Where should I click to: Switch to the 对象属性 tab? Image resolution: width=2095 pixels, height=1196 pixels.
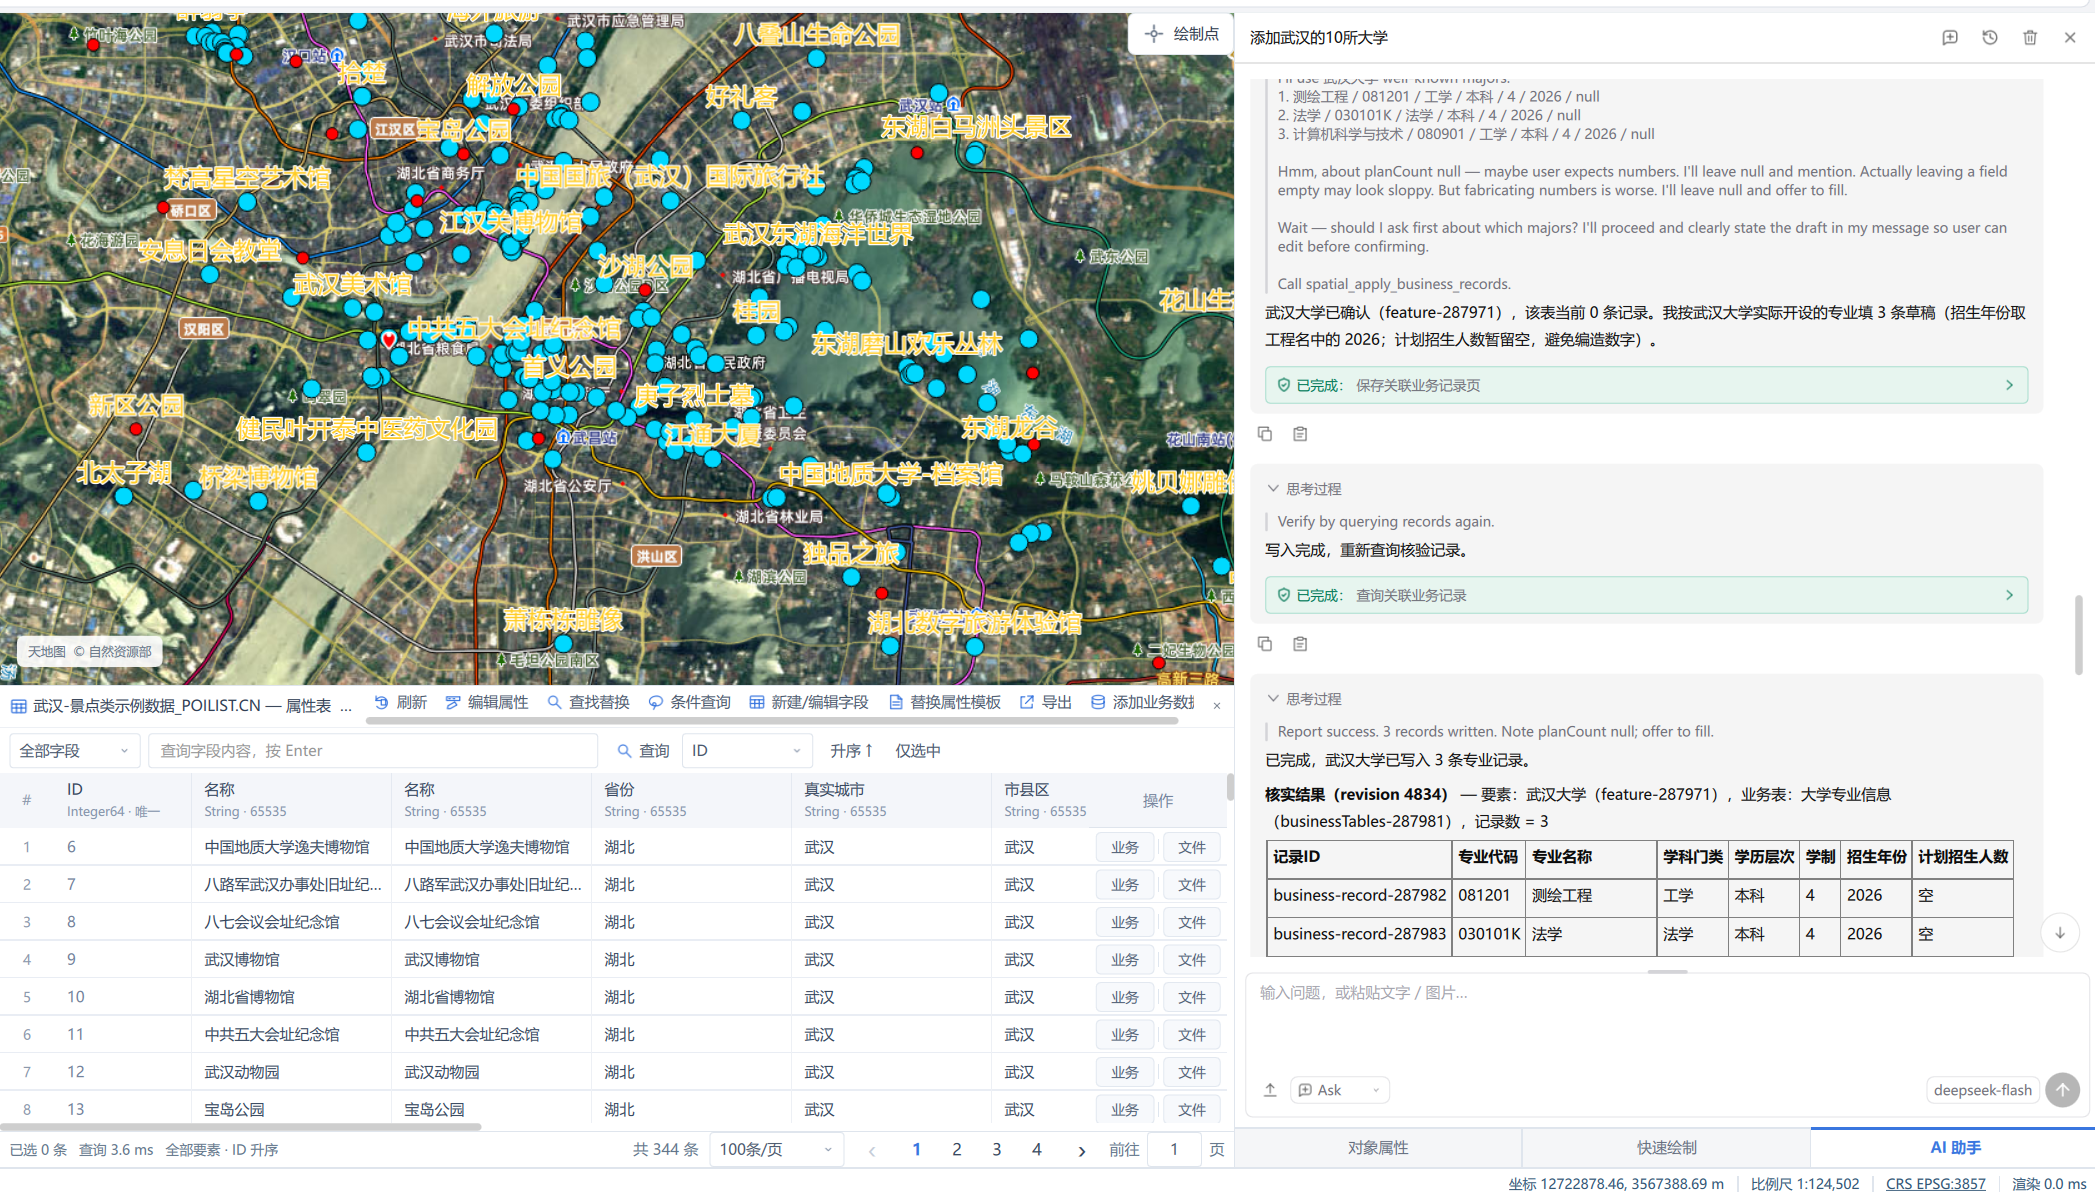tap(1378, 1147)
